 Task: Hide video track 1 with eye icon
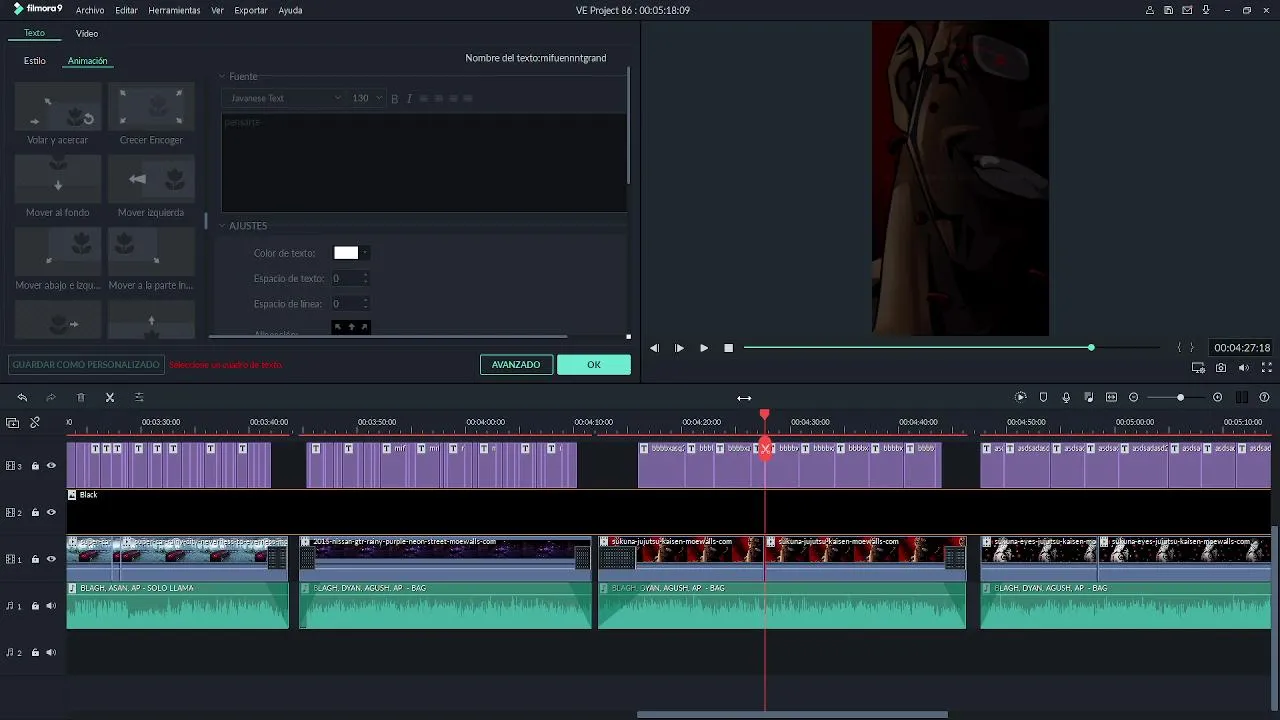click(x=51, y=560)
